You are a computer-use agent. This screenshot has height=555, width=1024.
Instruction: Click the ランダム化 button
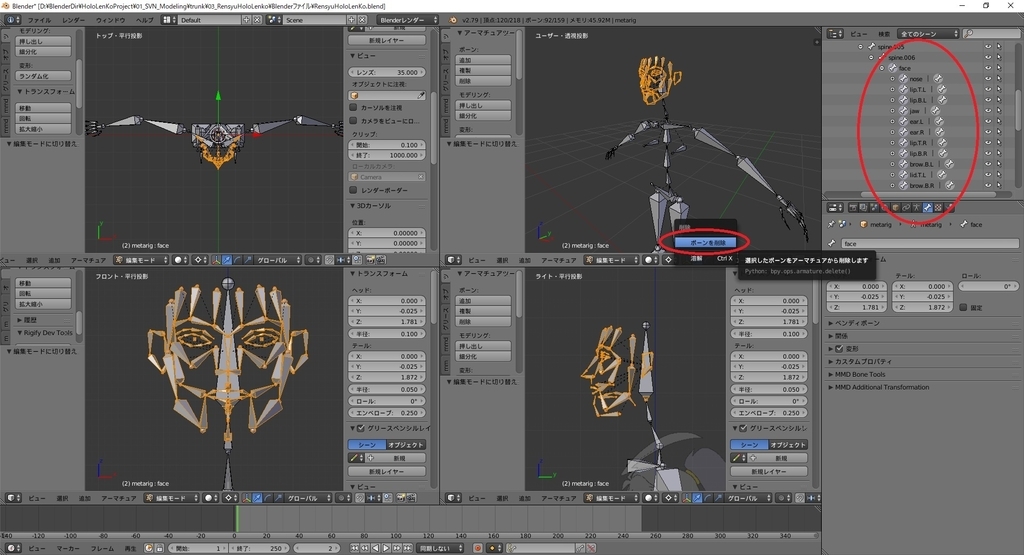pyautogui.click(x=43, y=76)
